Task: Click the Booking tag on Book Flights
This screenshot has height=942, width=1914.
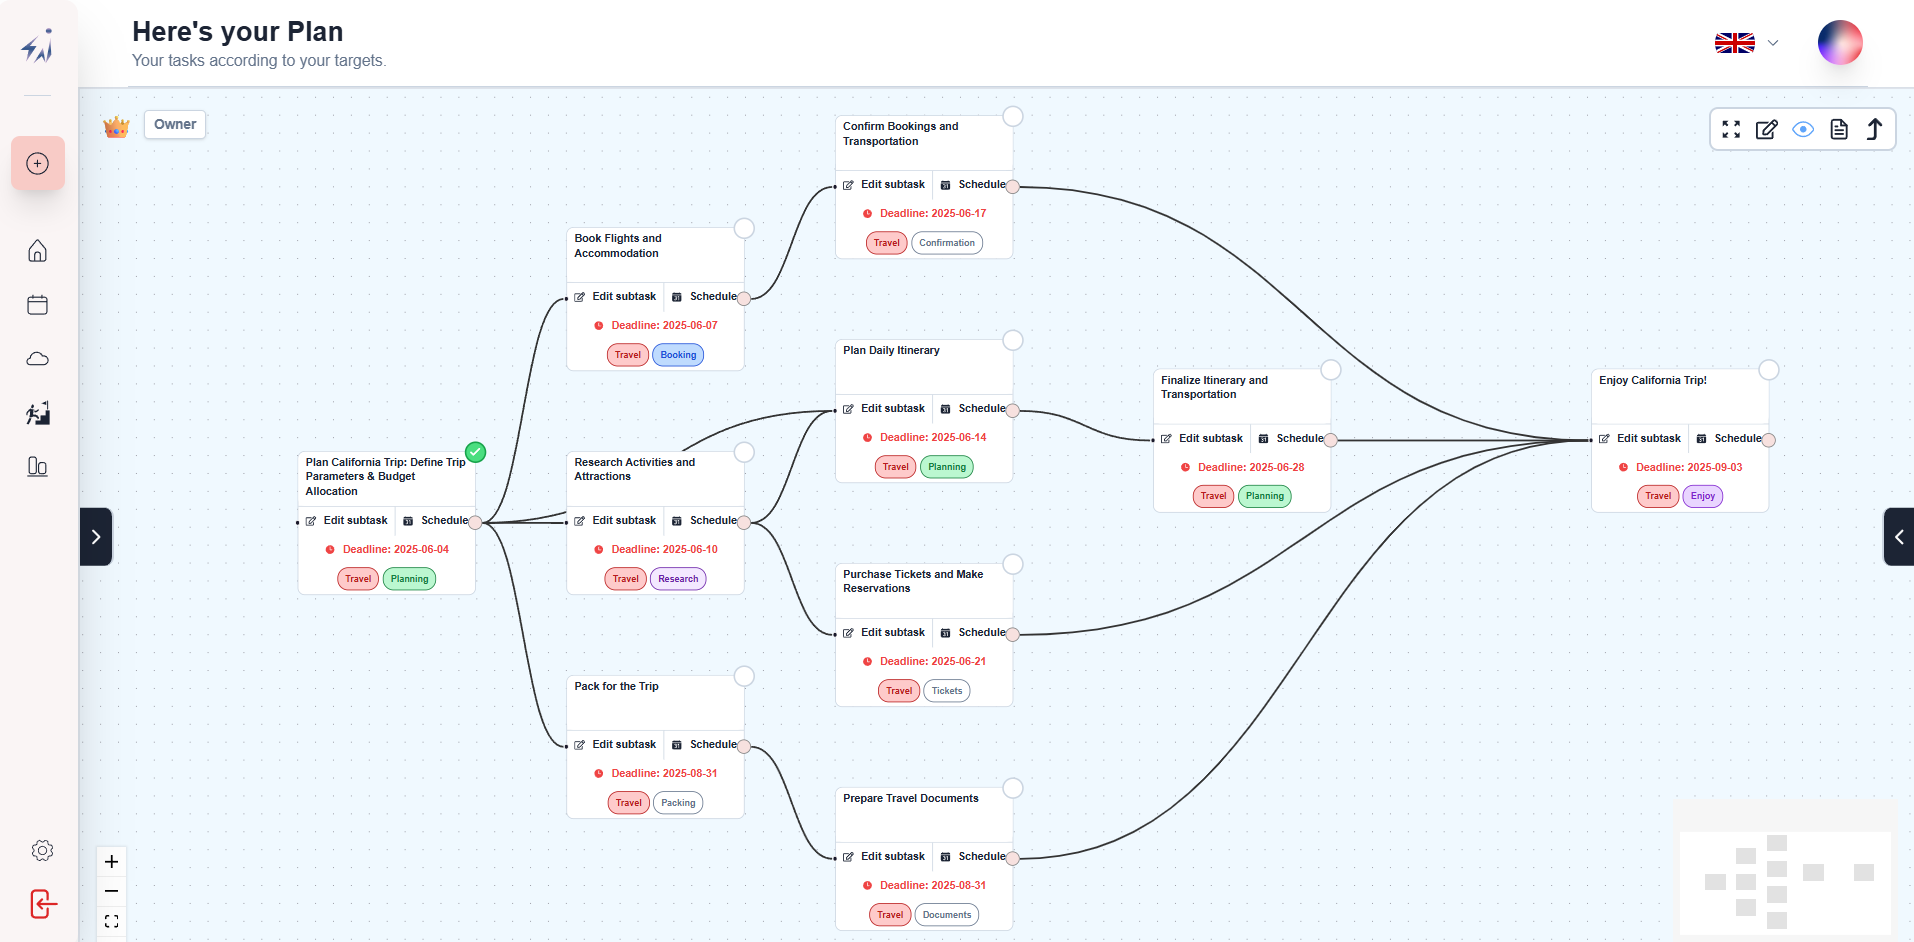Action: [x=678, y=355]
